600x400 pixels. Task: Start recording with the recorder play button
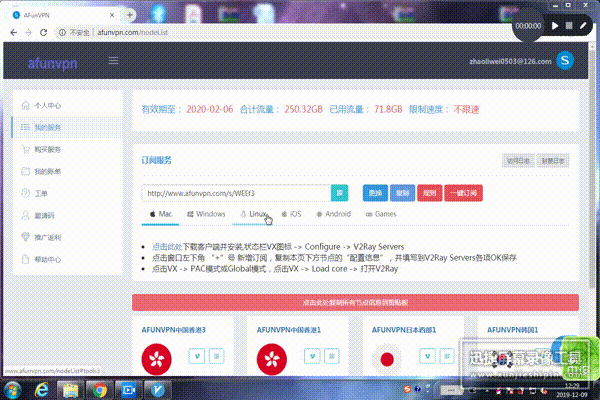coord(555,26)
